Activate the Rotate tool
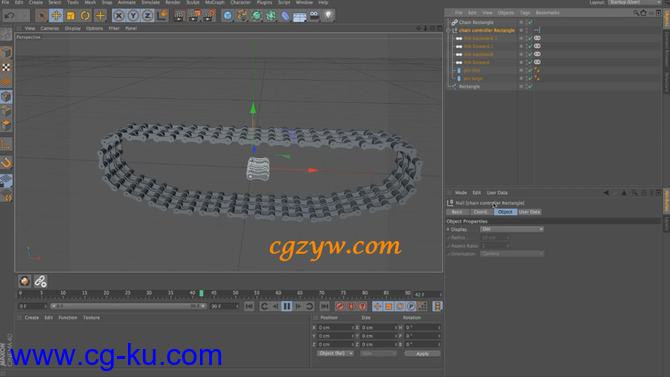 click(x=85, y=16)
